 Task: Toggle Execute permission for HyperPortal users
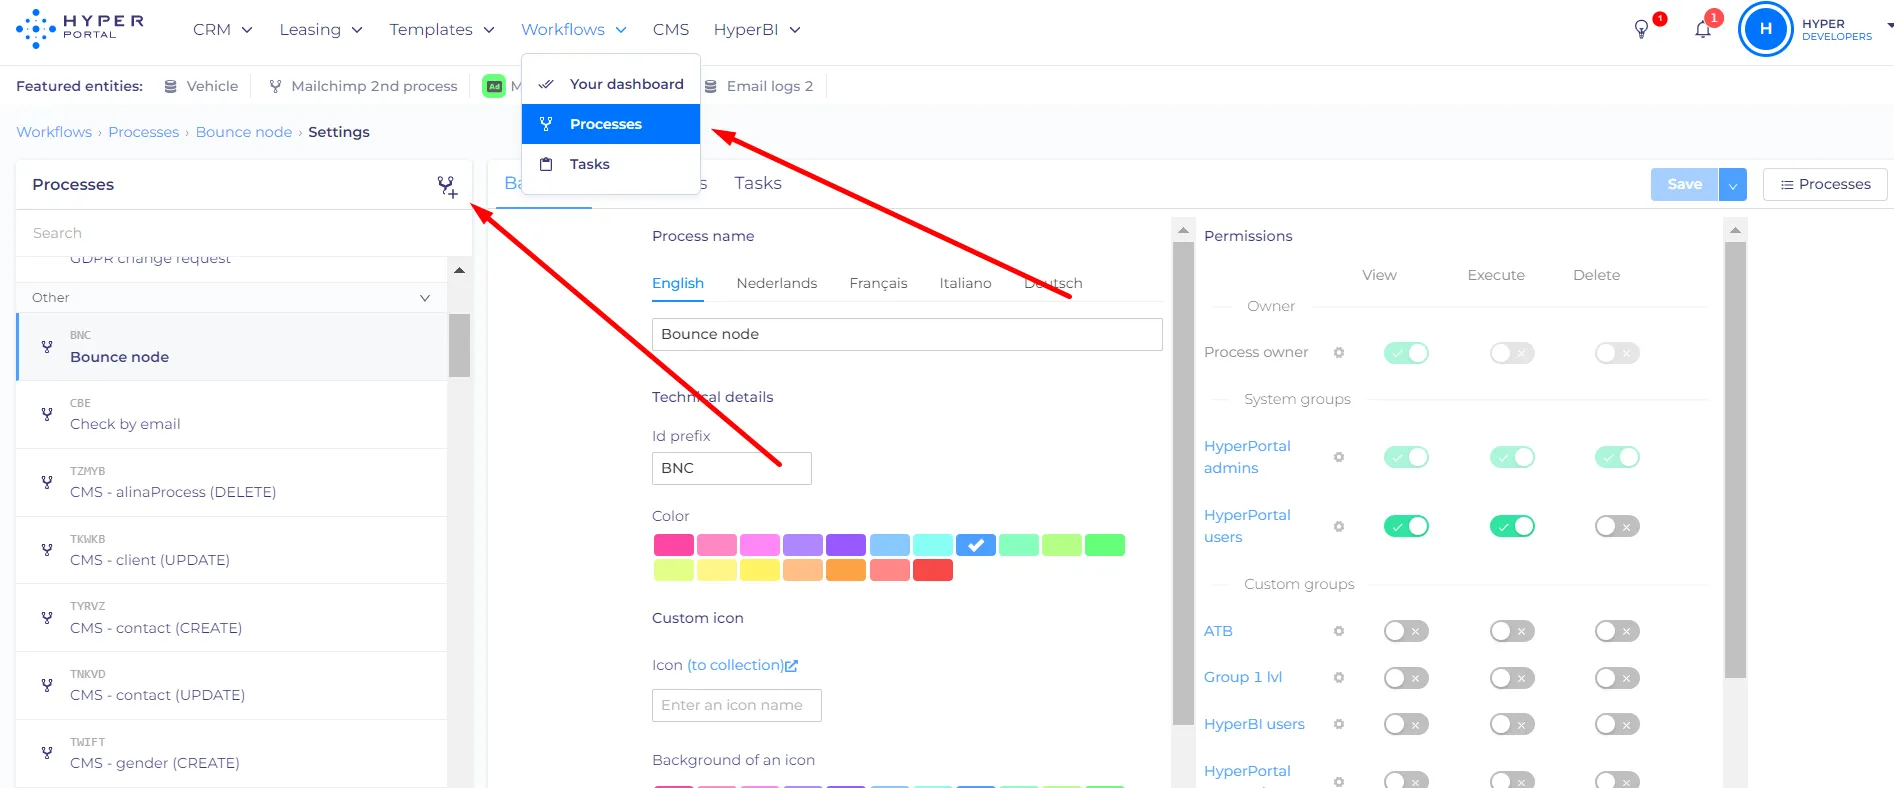click(1512, 526)
